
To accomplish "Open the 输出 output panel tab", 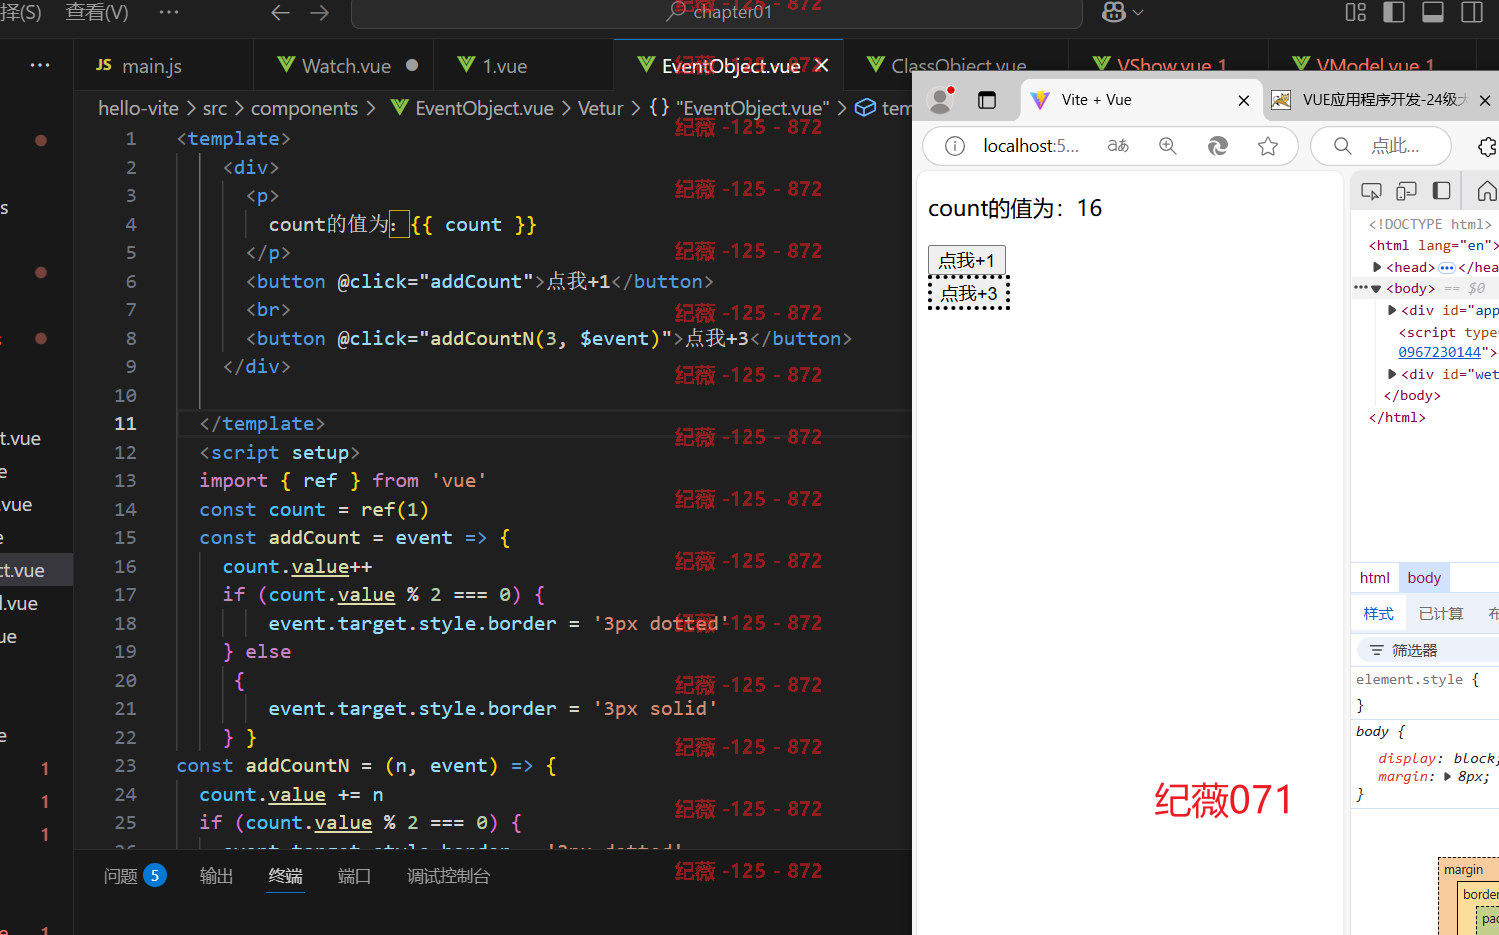I will point(216,876).
